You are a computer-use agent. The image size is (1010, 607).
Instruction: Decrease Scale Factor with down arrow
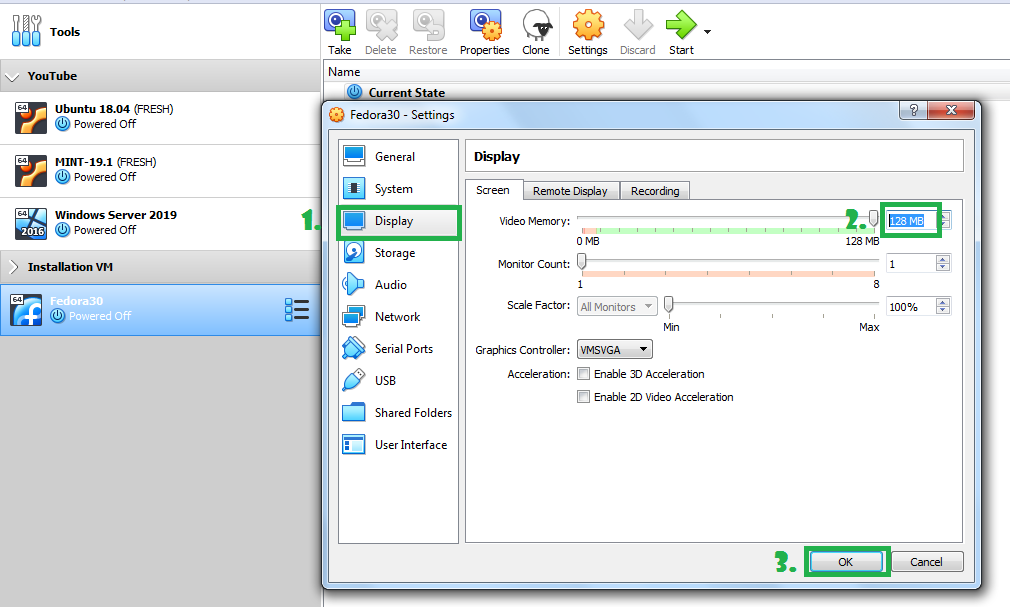click(x=943, y=311)
